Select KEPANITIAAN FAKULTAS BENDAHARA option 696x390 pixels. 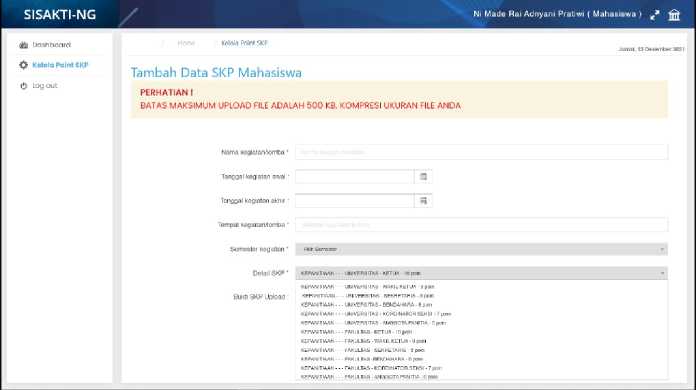click(x=362, y=359)
